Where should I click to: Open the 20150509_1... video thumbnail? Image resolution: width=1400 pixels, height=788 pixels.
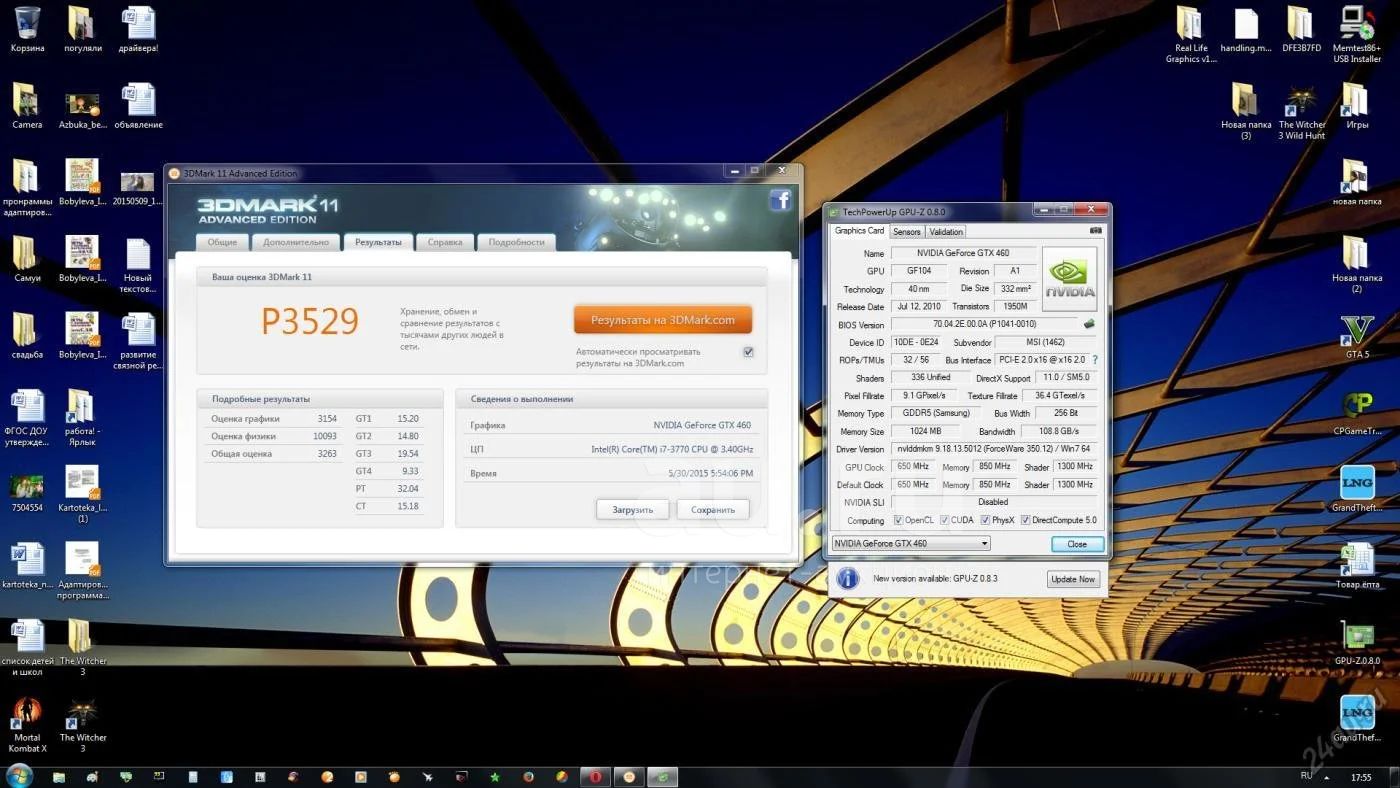pos(137,182)
